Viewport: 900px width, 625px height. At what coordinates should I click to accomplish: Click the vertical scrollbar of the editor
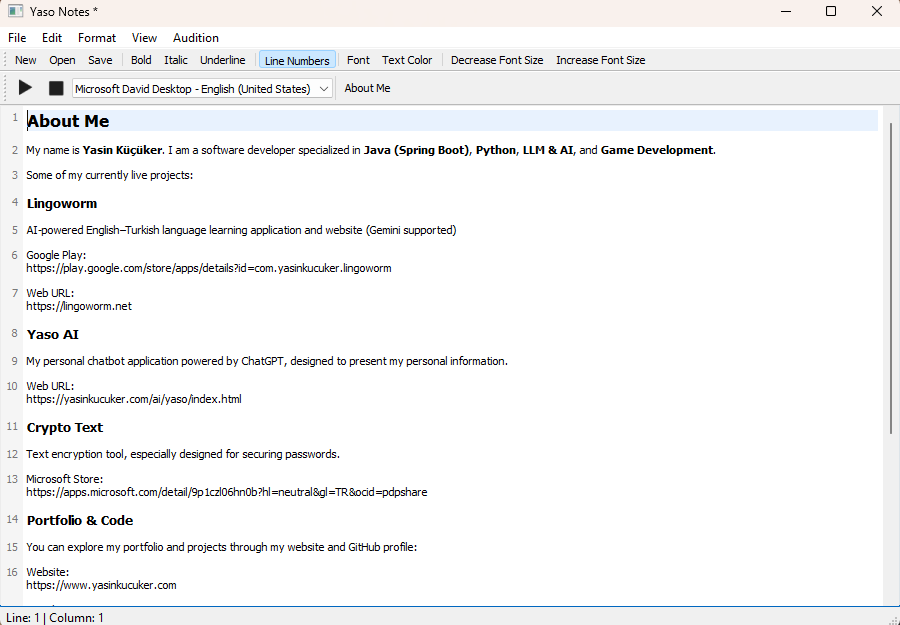pyautogui.click(x=890, y=280)
